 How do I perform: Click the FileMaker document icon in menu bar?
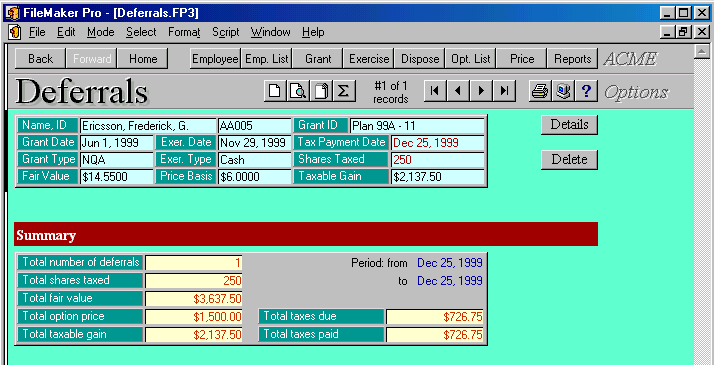(15, 32)
